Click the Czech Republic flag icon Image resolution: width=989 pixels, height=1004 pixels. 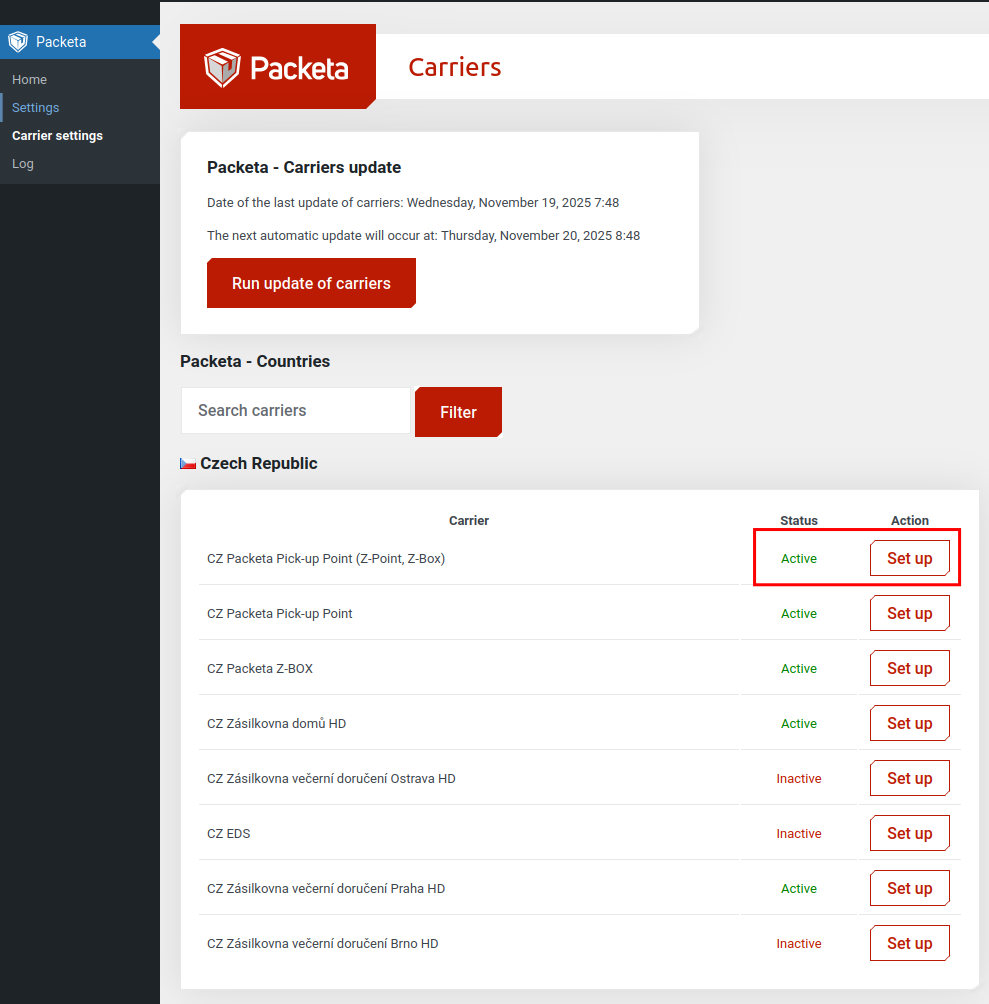pyautogui.click(x=188, y=464)
